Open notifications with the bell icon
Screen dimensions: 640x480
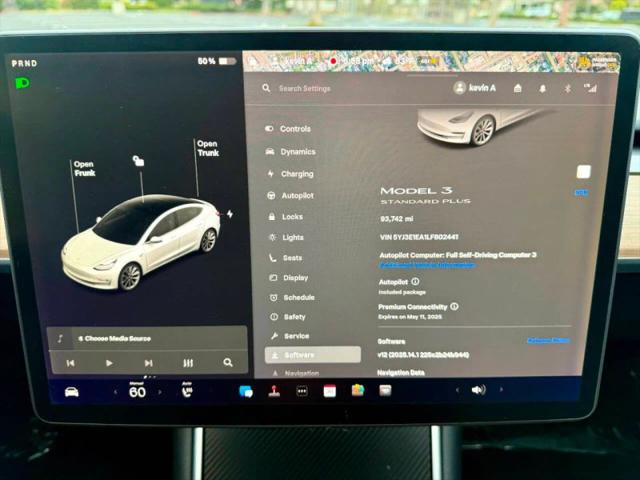(x=542, y=88)
